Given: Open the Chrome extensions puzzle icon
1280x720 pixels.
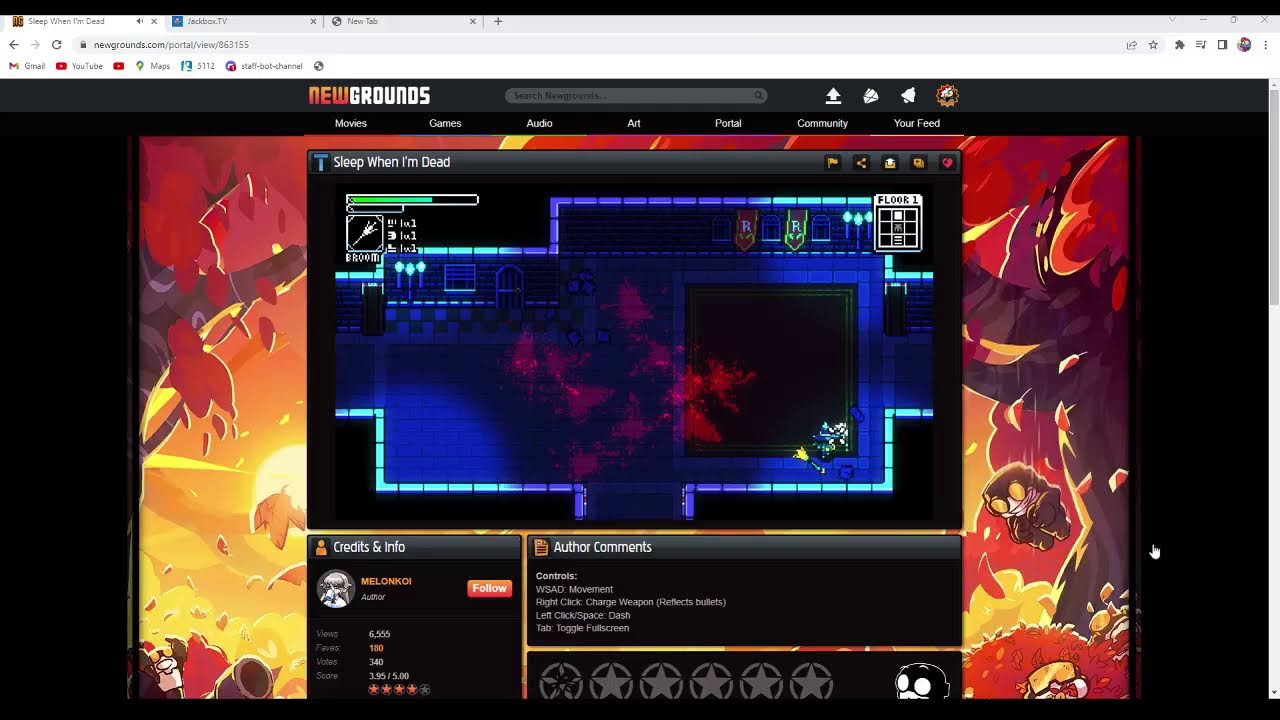Looking at the screenshot, I should pyautogui.click(x=1180, y=45).
